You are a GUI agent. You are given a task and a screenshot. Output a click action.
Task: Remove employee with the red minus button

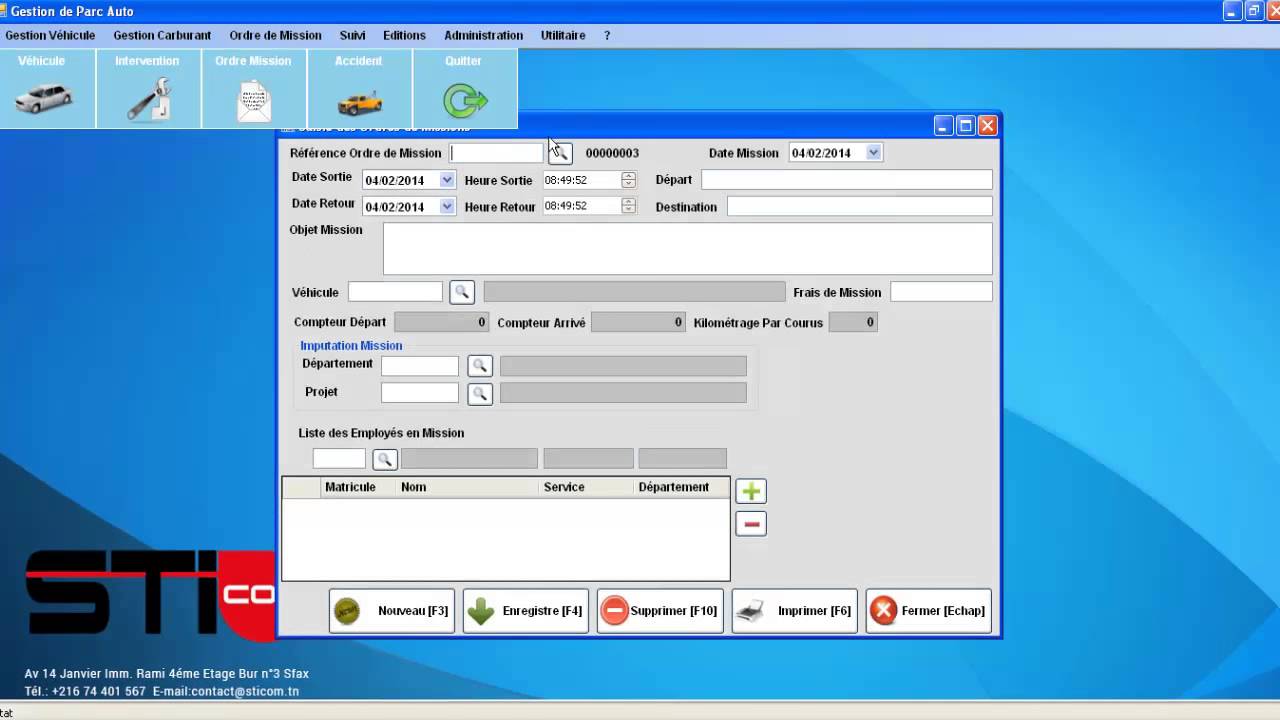tap(751, 524)
